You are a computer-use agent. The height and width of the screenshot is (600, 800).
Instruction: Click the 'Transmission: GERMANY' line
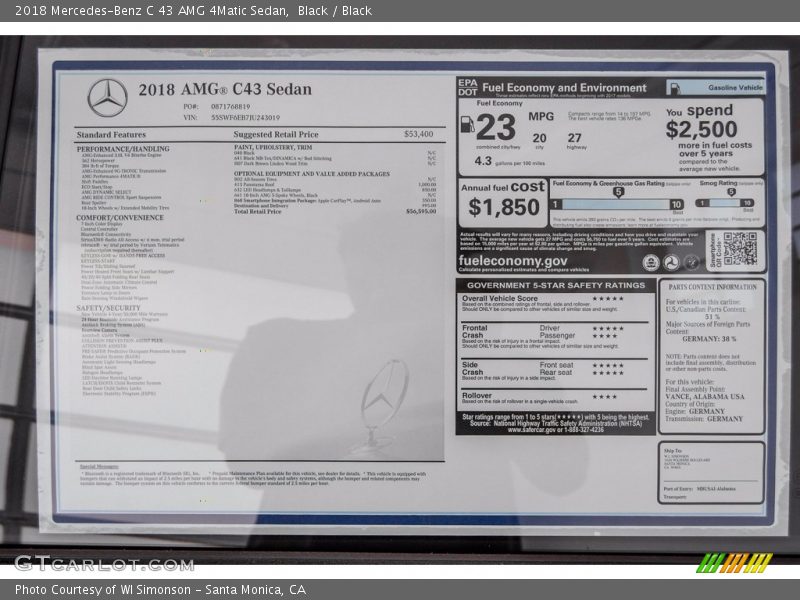[704, 419]
